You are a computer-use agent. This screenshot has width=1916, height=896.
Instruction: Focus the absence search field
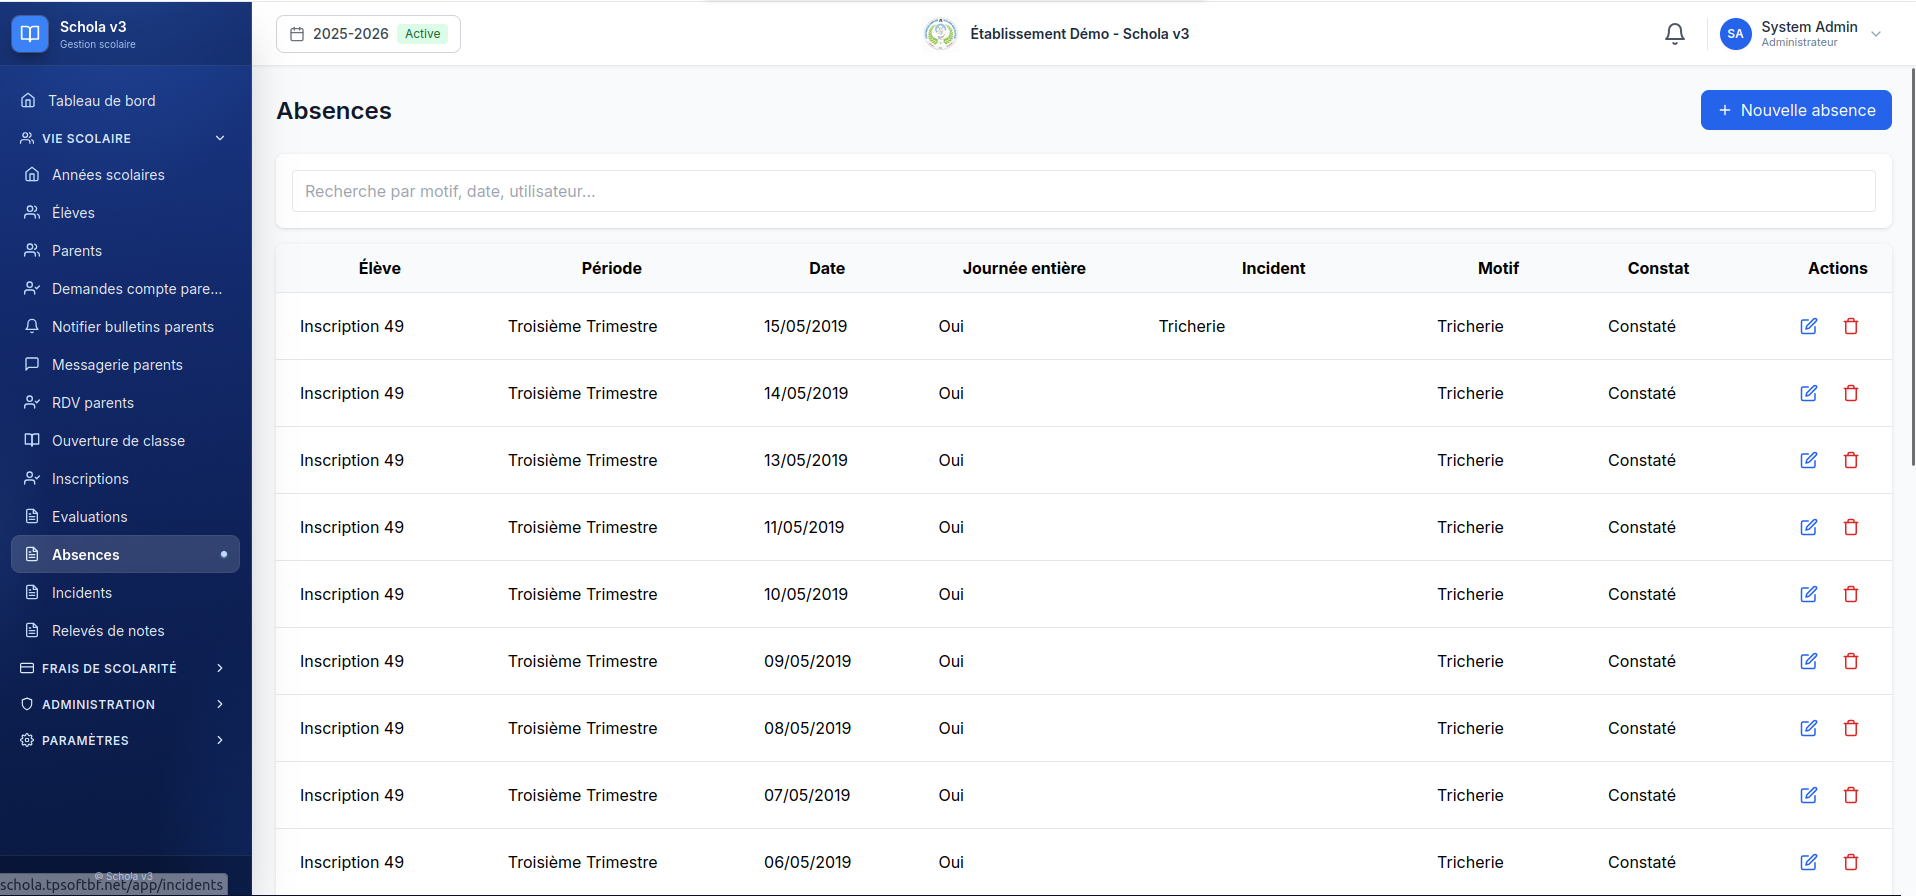point(1084,191)
